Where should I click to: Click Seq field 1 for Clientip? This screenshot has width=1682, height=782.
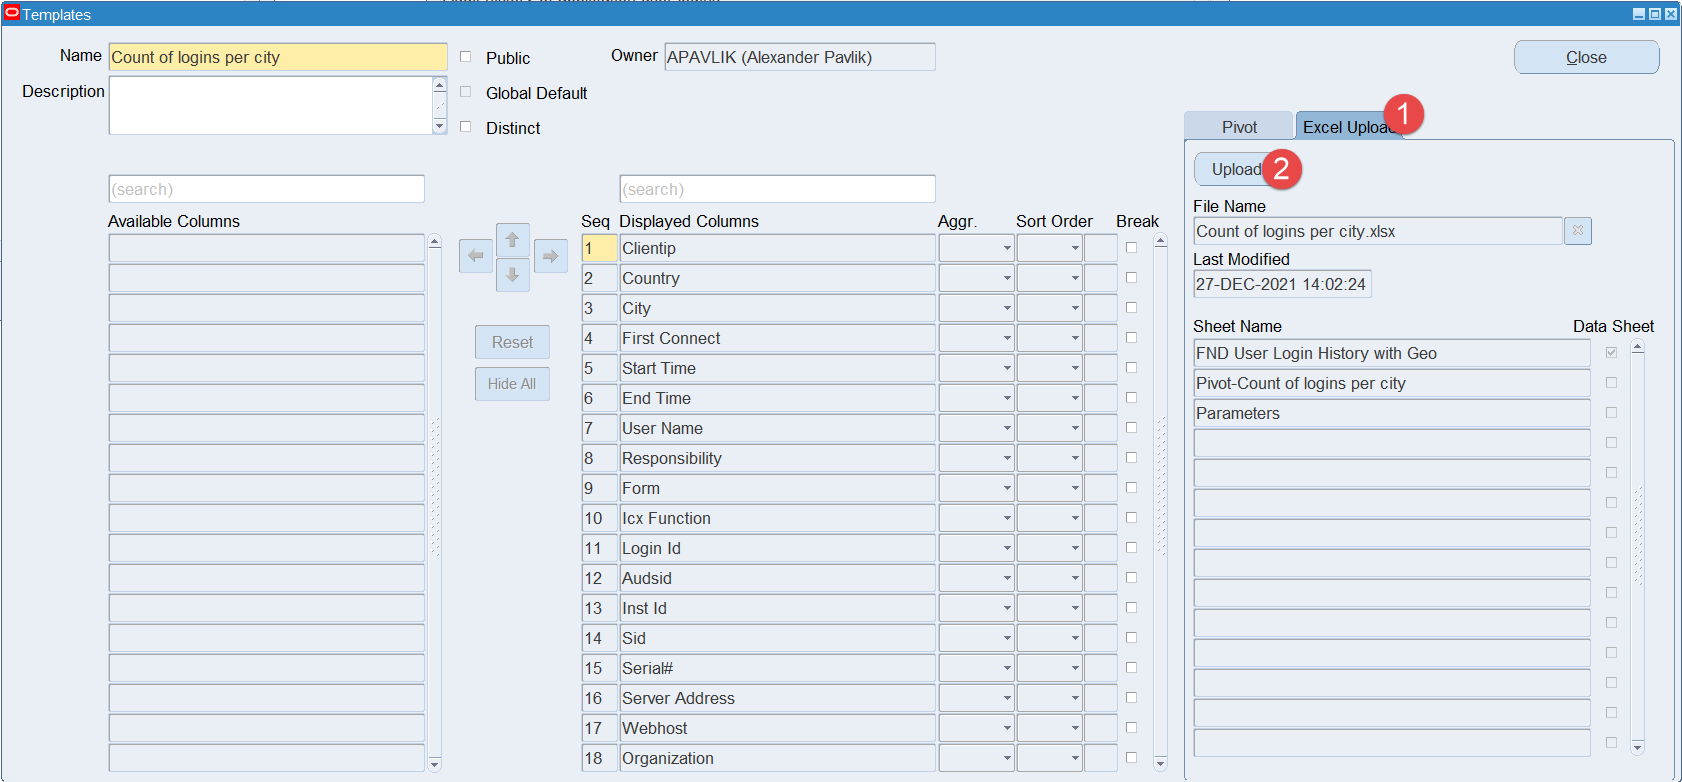(x=599, y=248)
